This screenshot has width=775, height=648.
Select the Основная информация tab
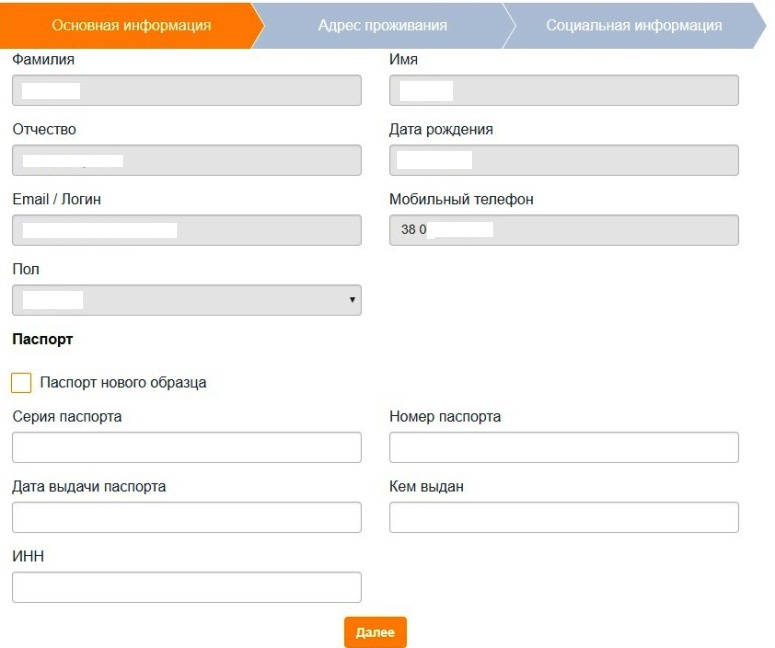(131, 25)
